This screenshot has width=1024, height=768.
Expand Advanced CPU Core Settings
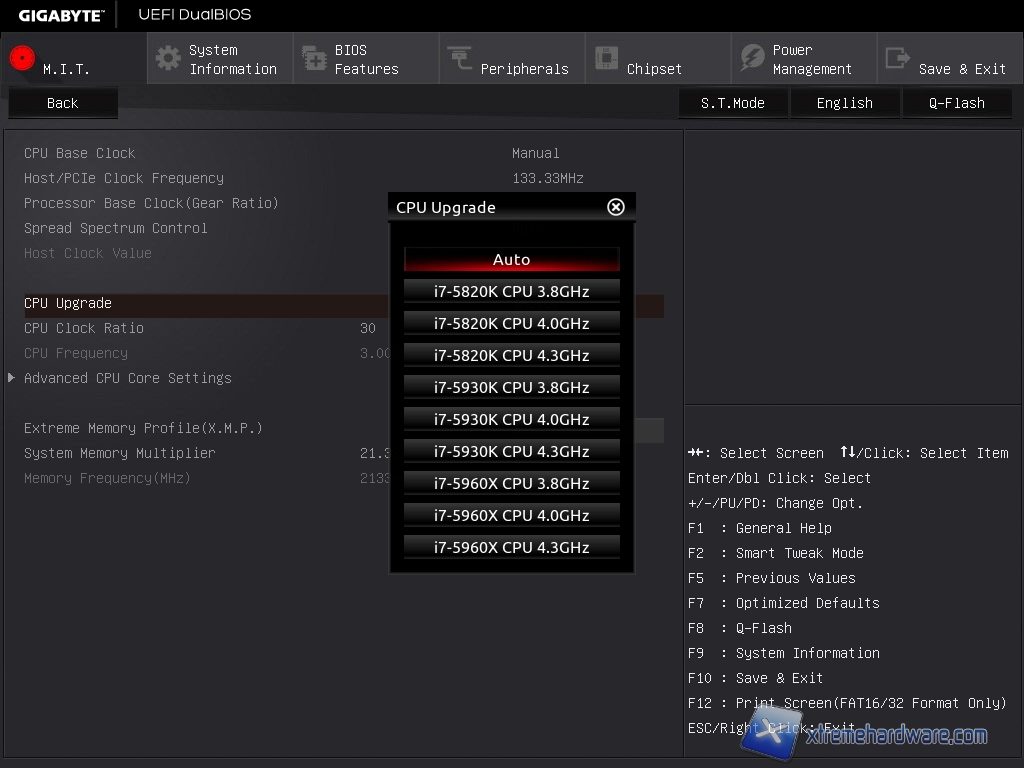(127, 378)
